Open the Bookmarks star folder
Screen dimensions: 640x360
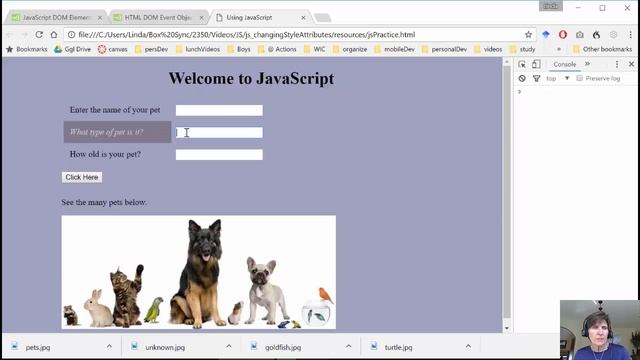(27, 49)
